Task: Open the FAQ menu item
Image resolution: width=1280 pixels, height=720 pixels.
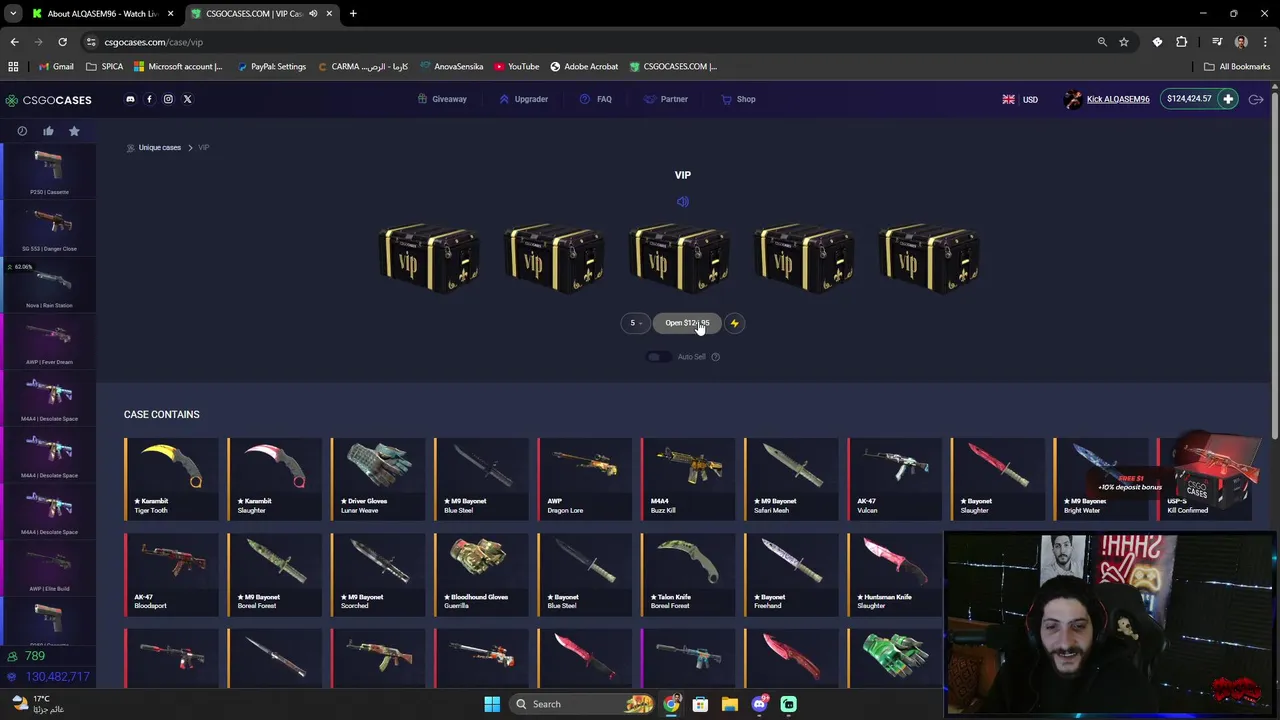Action: pos(596,99)
